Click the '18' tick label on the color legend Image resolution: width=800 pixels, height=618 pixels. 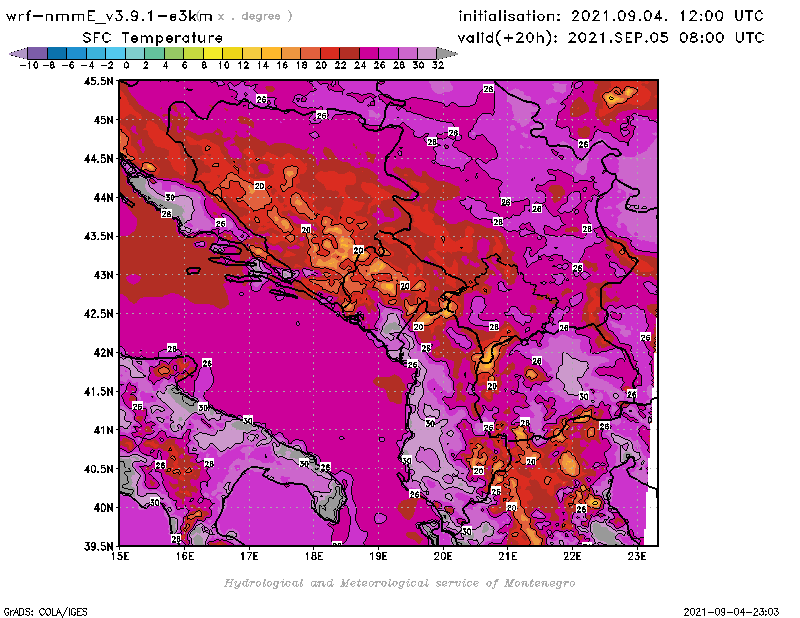click(x=302, y=65)
